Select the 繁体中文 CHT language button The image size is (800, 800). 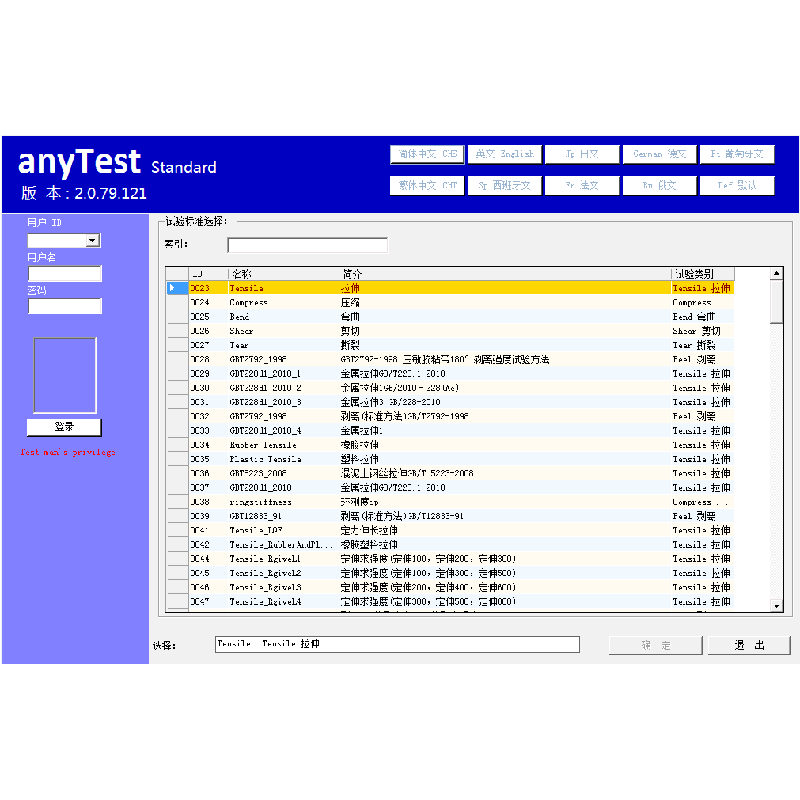pyautogui.click(x=427, y=185)
